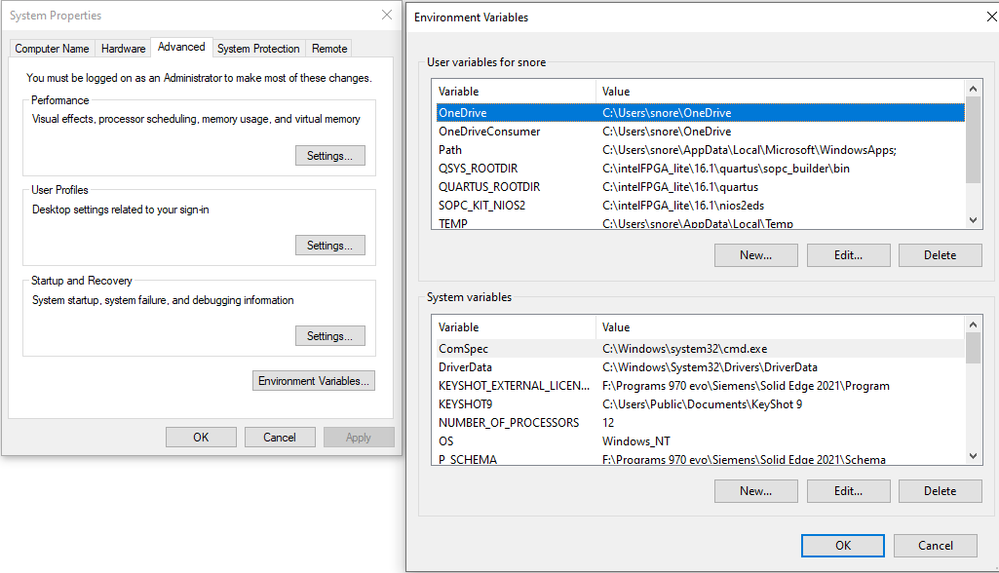Screen dimensions: 999x573
Task: Select the QUARTUS_ROOTDIR user variable
Action: tap(489, 187)
